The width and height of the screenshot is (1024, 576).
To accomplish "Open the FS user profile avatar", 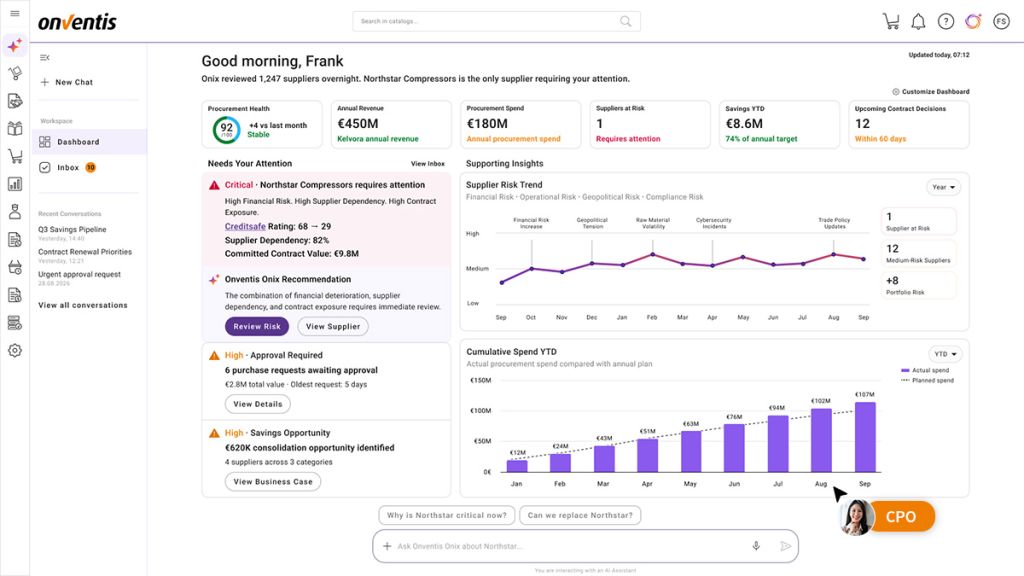I will (1001, 22).
